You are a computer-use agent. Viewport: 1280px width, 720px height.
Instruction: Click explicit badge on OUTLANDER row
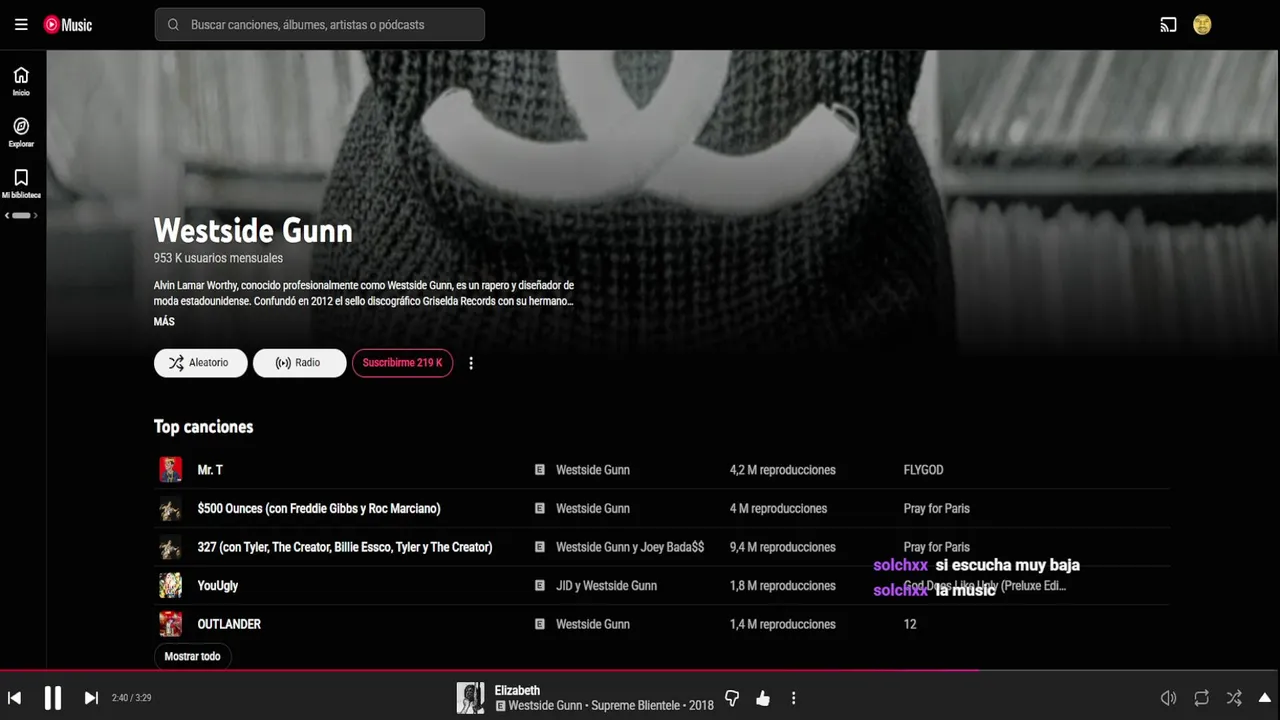point(540,624)
